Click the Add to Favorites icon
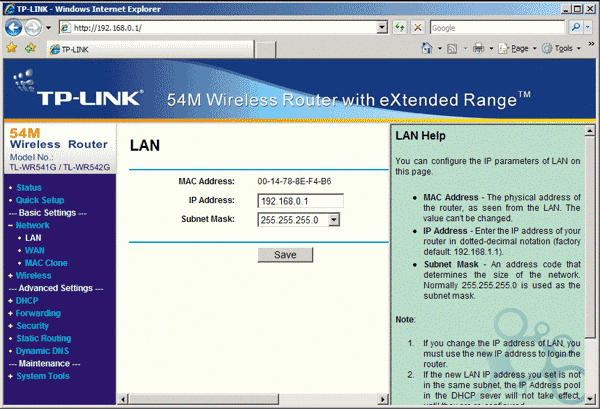600x409 pixels. pos(30,48)
